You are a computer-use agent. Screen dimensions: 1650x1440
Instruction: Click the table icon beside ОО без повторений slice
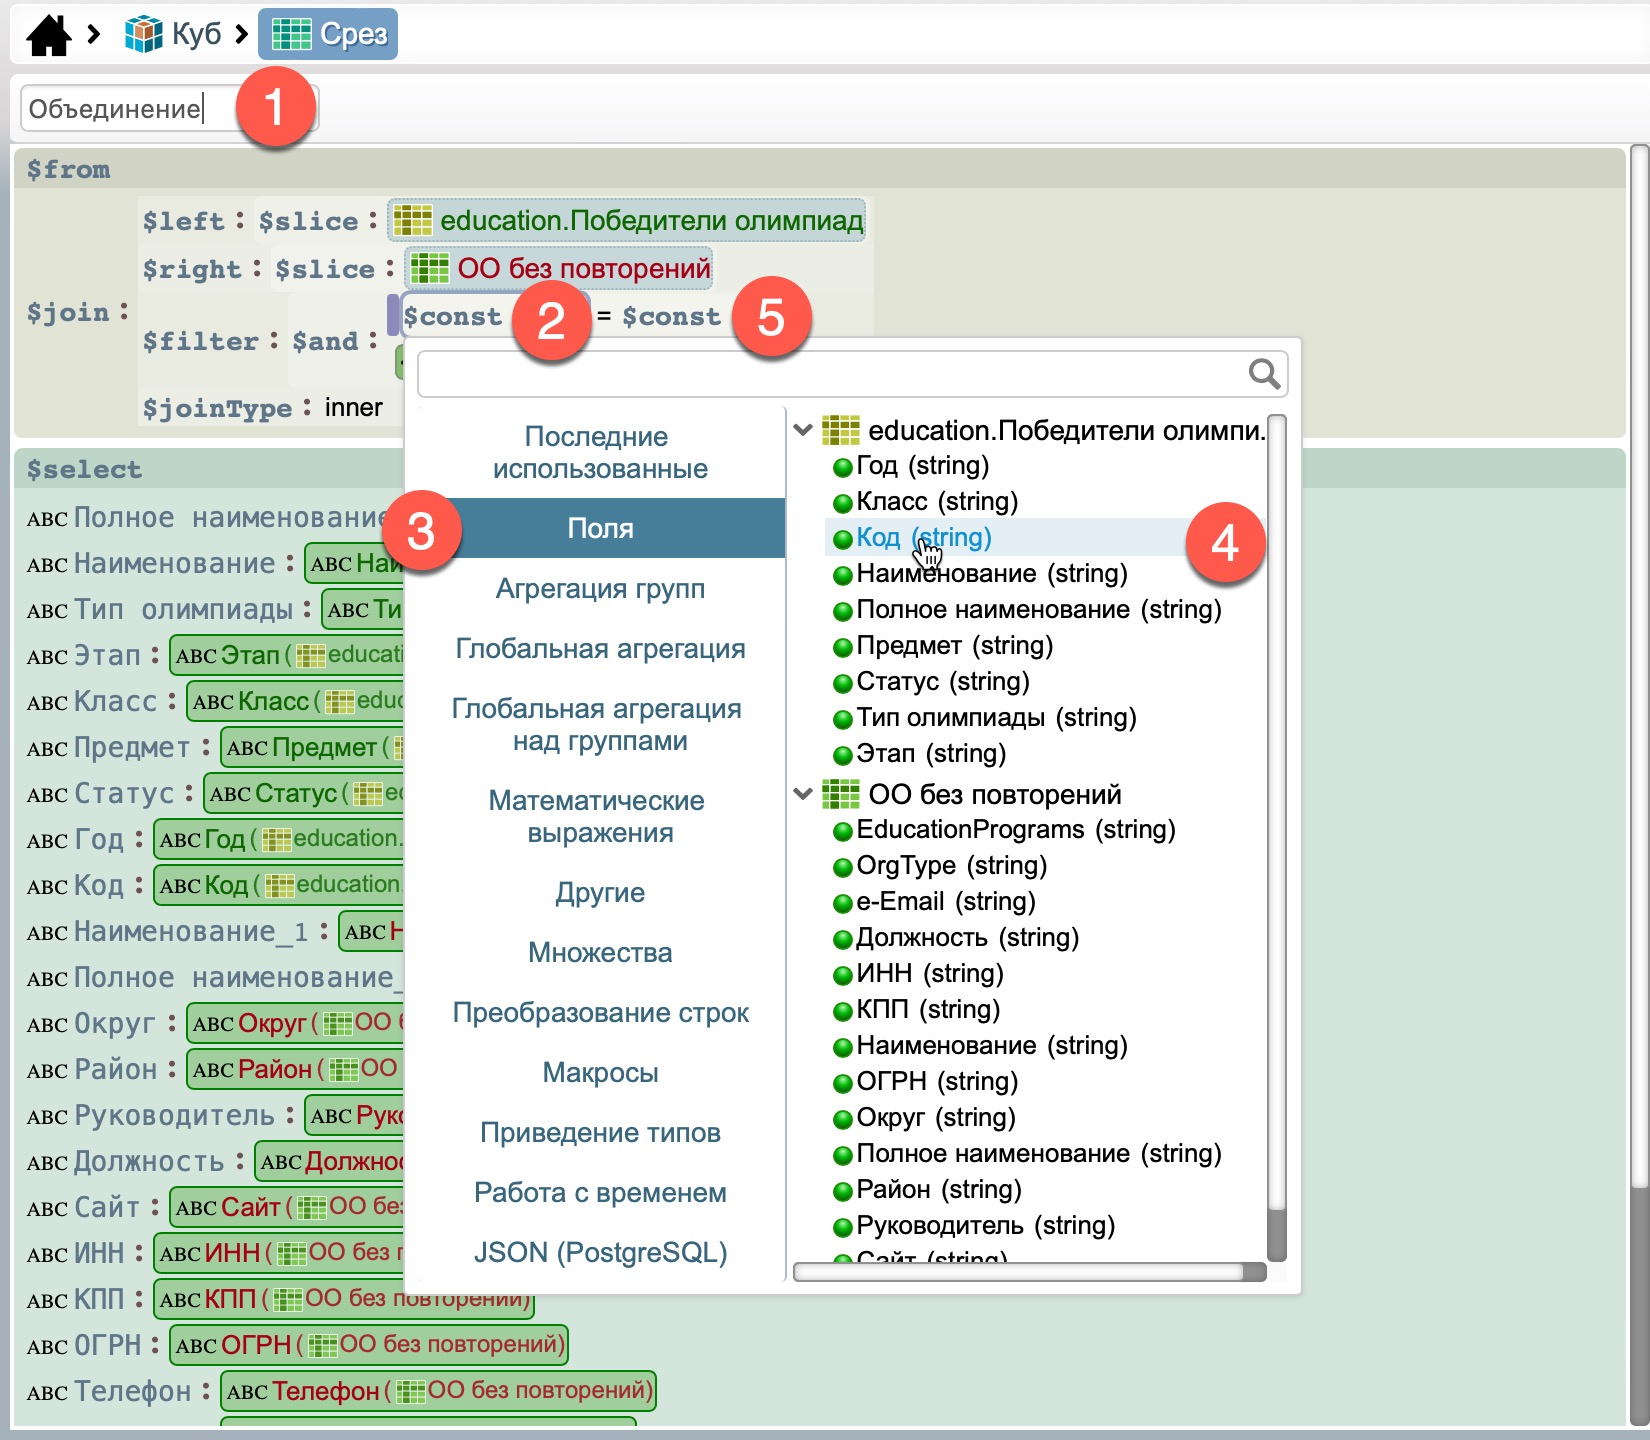[429, 268]
